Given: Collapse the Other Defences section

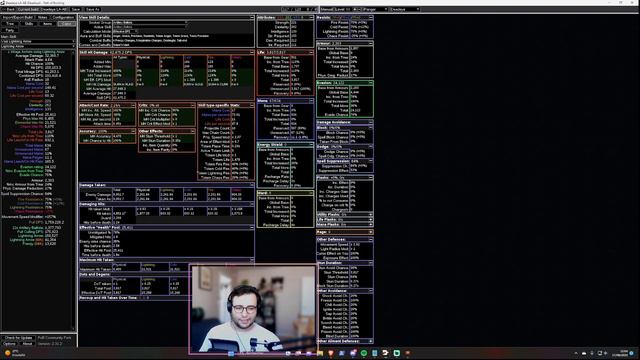Looking at the screenshot, I should pyautogui.click(x=371, y=240).
